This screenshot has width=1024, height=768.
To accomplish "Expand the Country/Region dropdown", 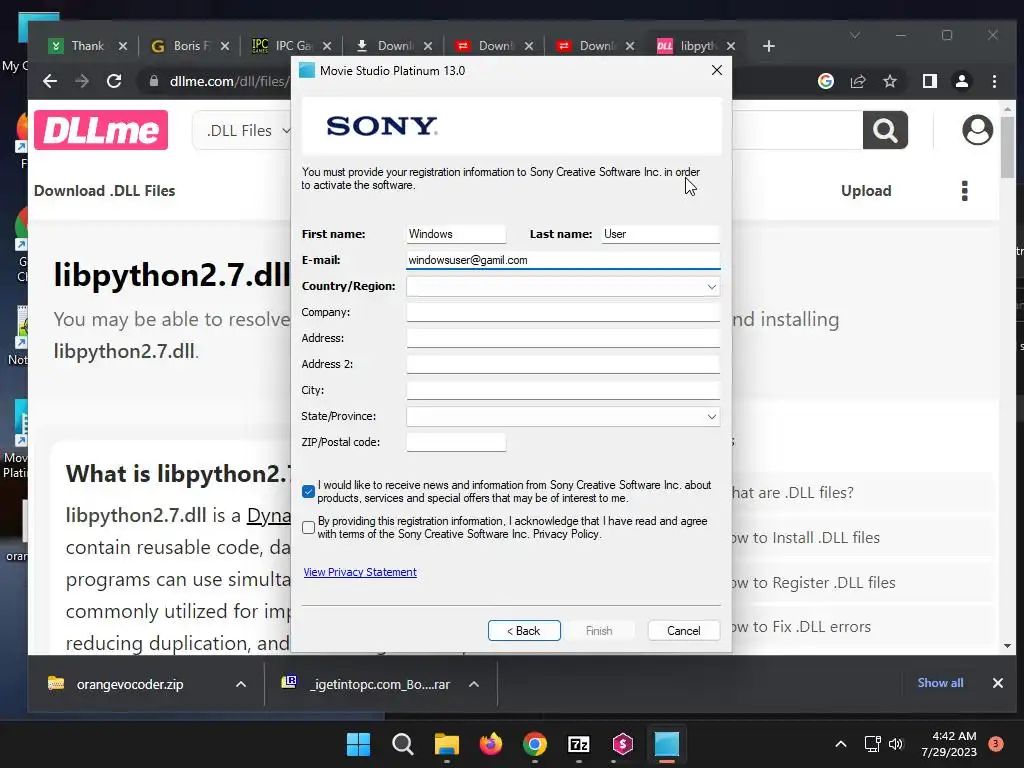I will point(711,287).
